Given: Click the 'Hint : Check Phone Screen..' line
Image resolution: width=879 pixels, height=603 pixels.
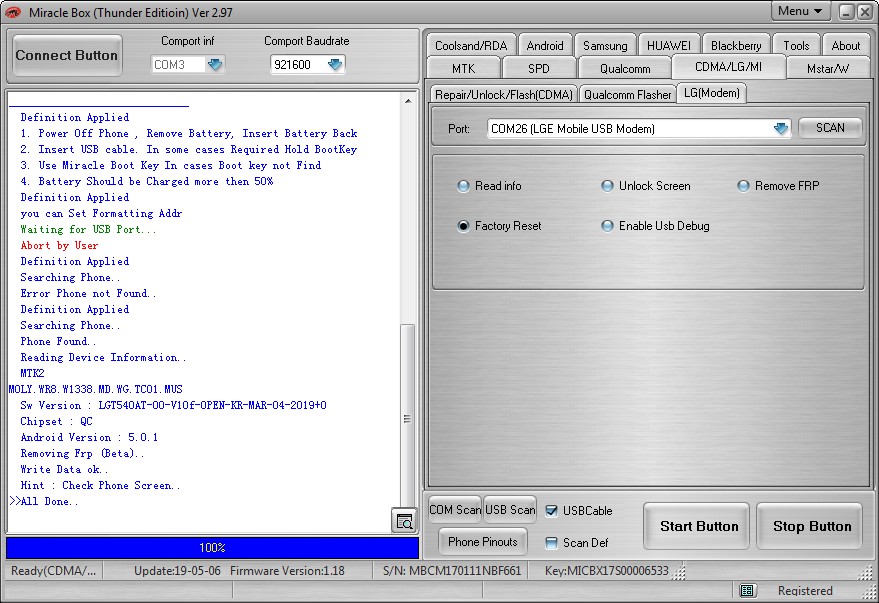Looking at the screenshot, I should click(100, 485).
